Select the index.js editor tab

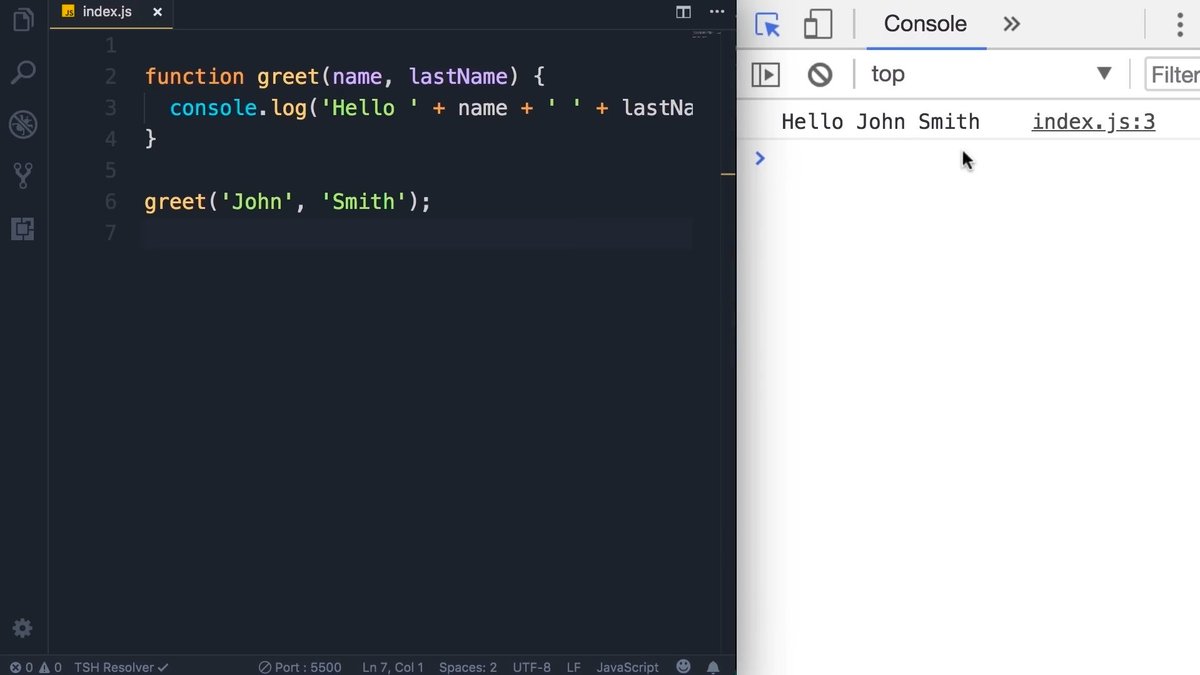112,12
